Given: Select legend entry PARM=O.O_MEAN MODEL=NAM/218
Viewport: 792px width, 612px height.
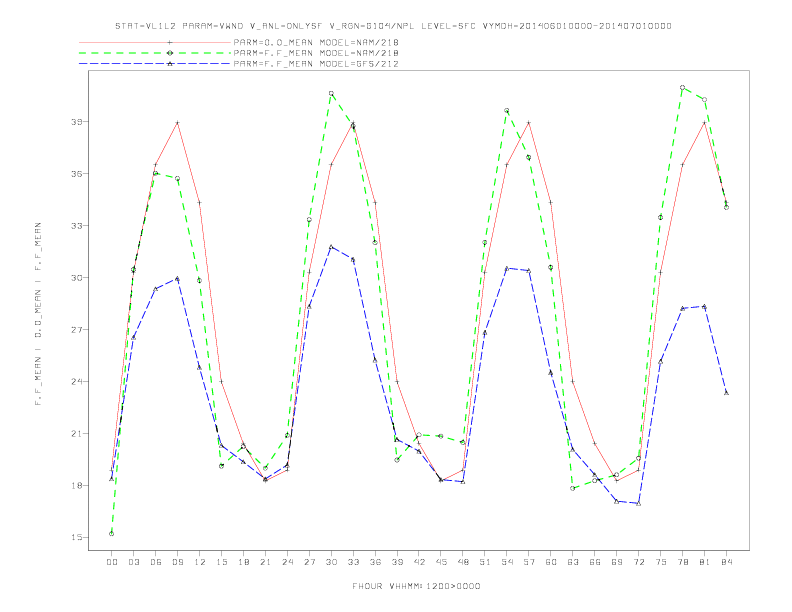Looking at the screenshot, I should point(316,42).
